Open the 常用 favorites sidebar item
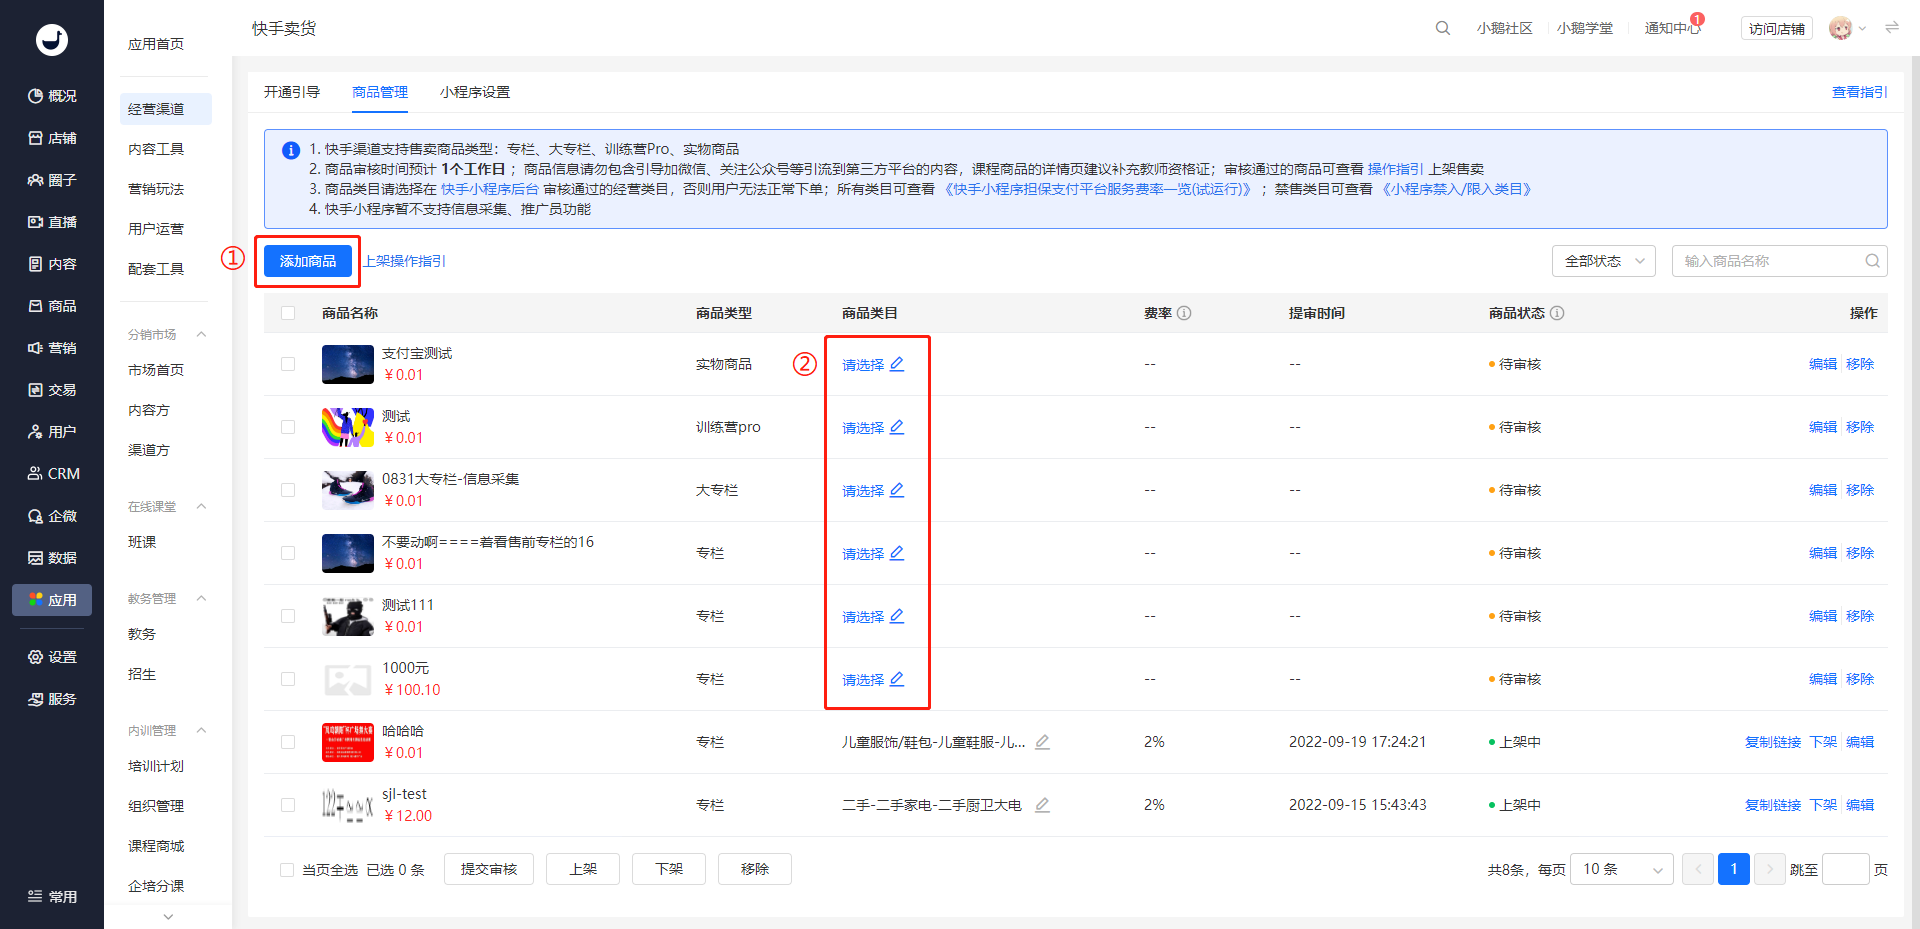Viewport: 1920px width, 929px height. click(x=52, y=897)
